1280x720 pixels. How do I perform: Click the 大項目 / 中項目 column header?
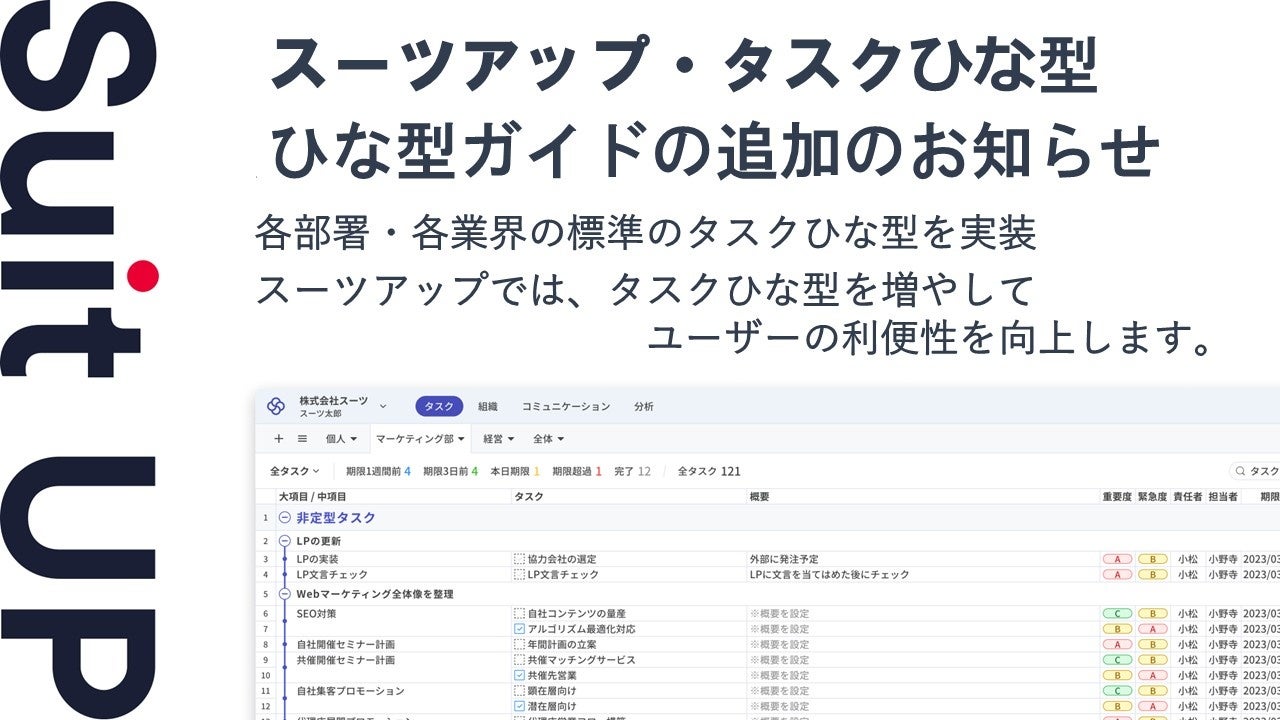click(312, 497)
